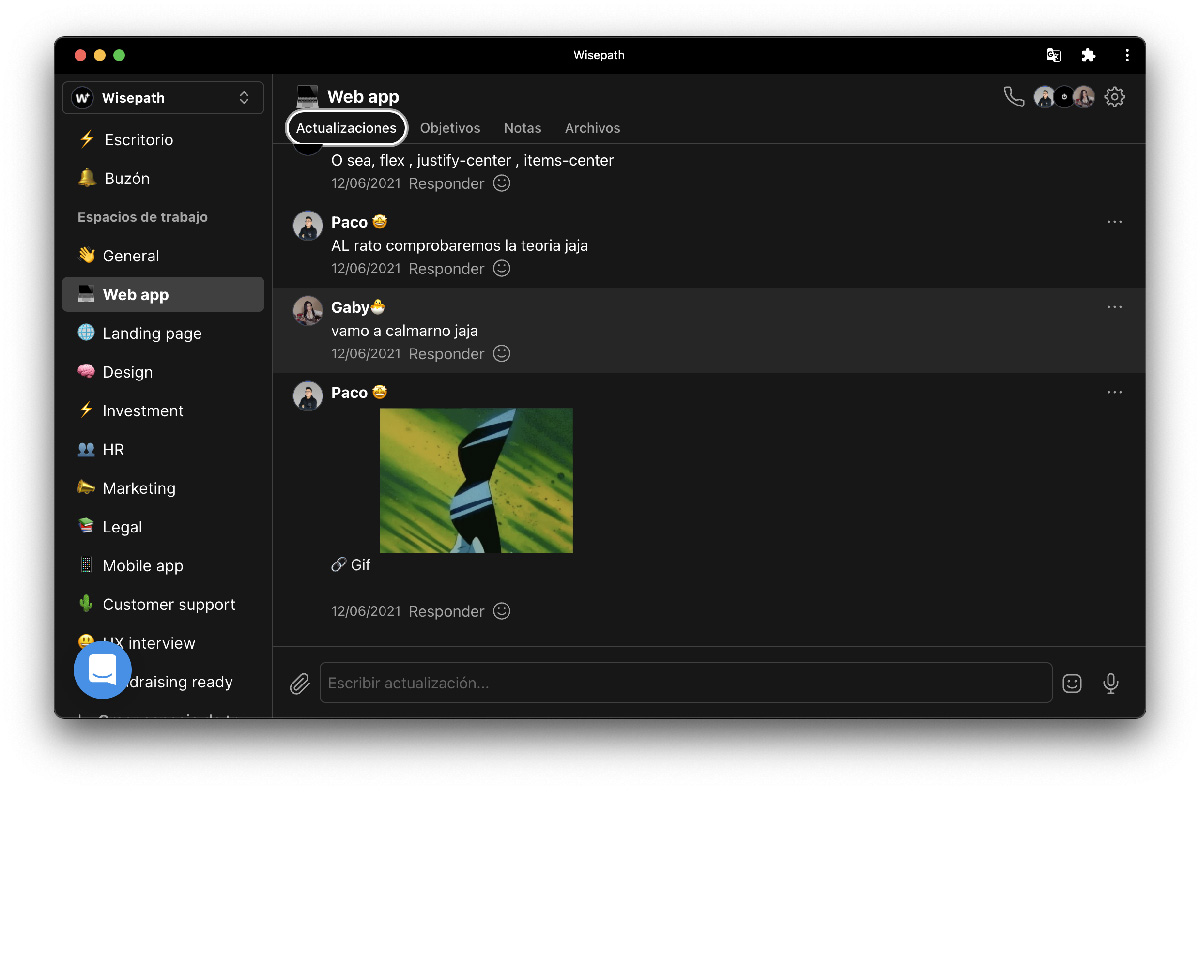Screen dimensions: 1200x960
Task: Select the Marketing workspace
Action: click(x=163, y=488)
